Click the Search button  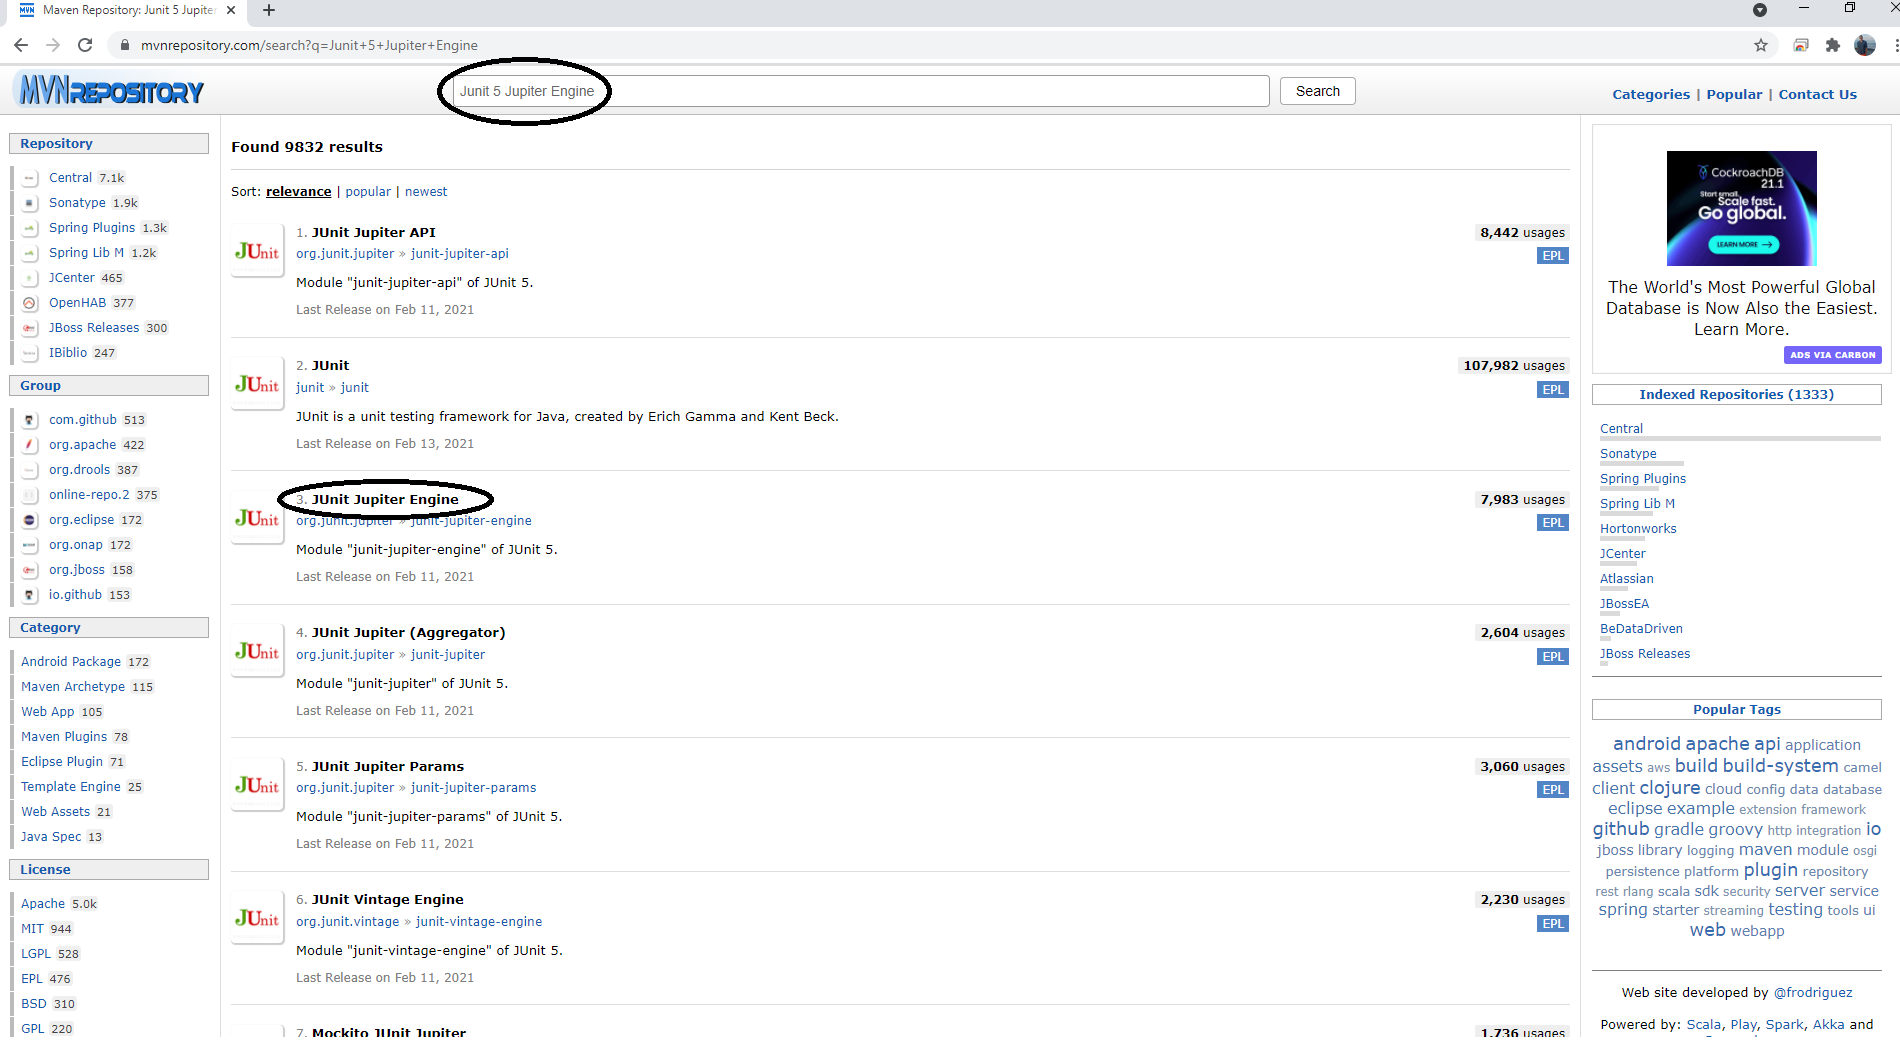coord(1318,91)
